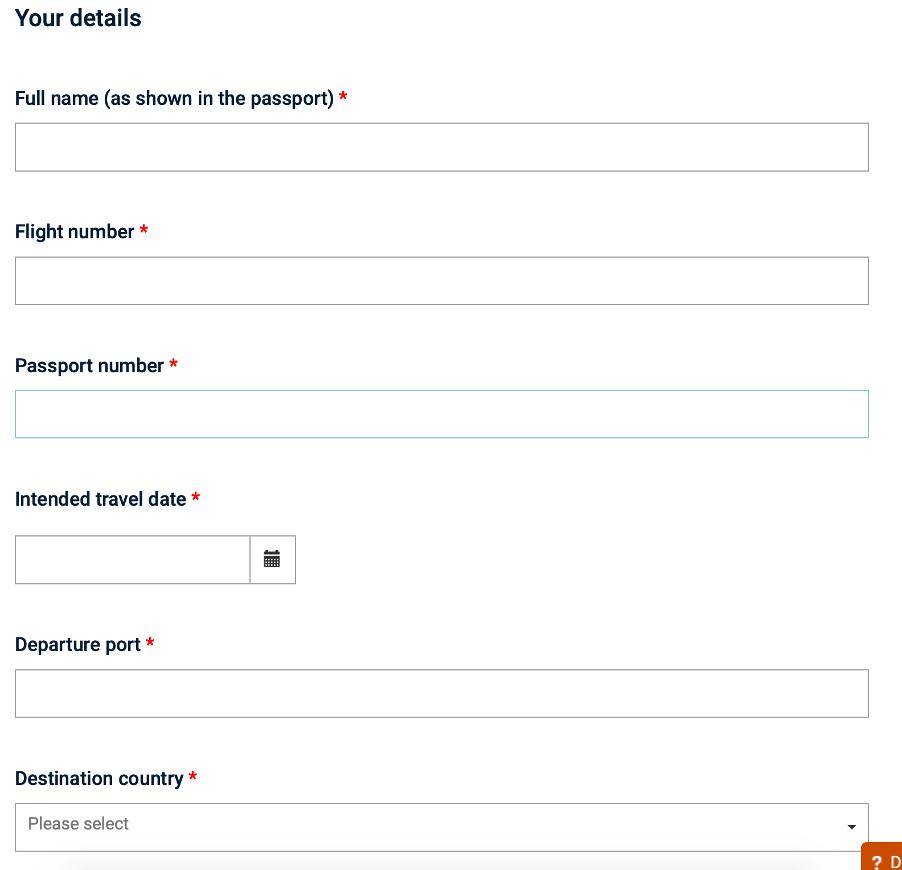The width and height of the screenshot is (902, 870).
Task: Focus the Departure port text field
Action: [x=441, y=694]
